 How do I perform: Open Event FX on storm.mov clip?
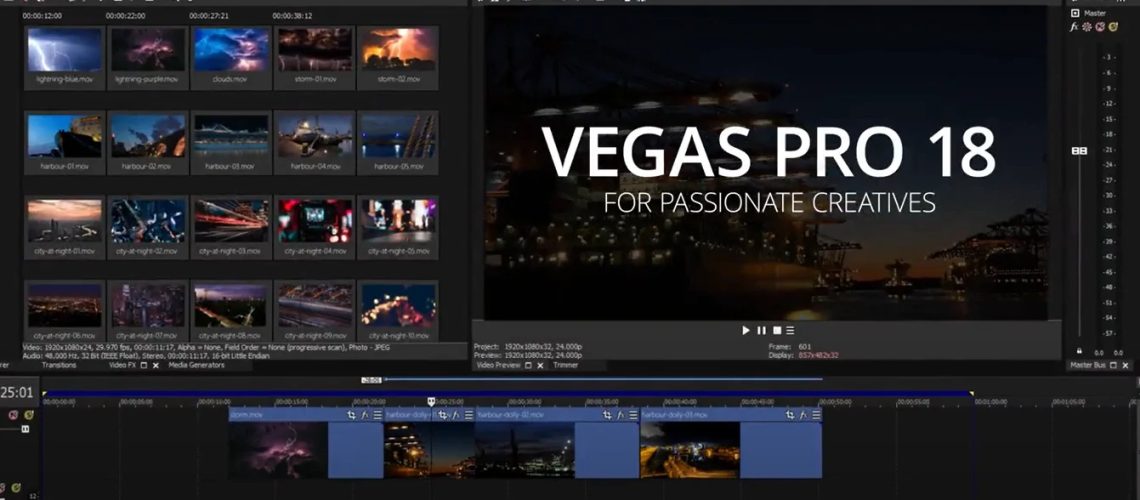365,415
